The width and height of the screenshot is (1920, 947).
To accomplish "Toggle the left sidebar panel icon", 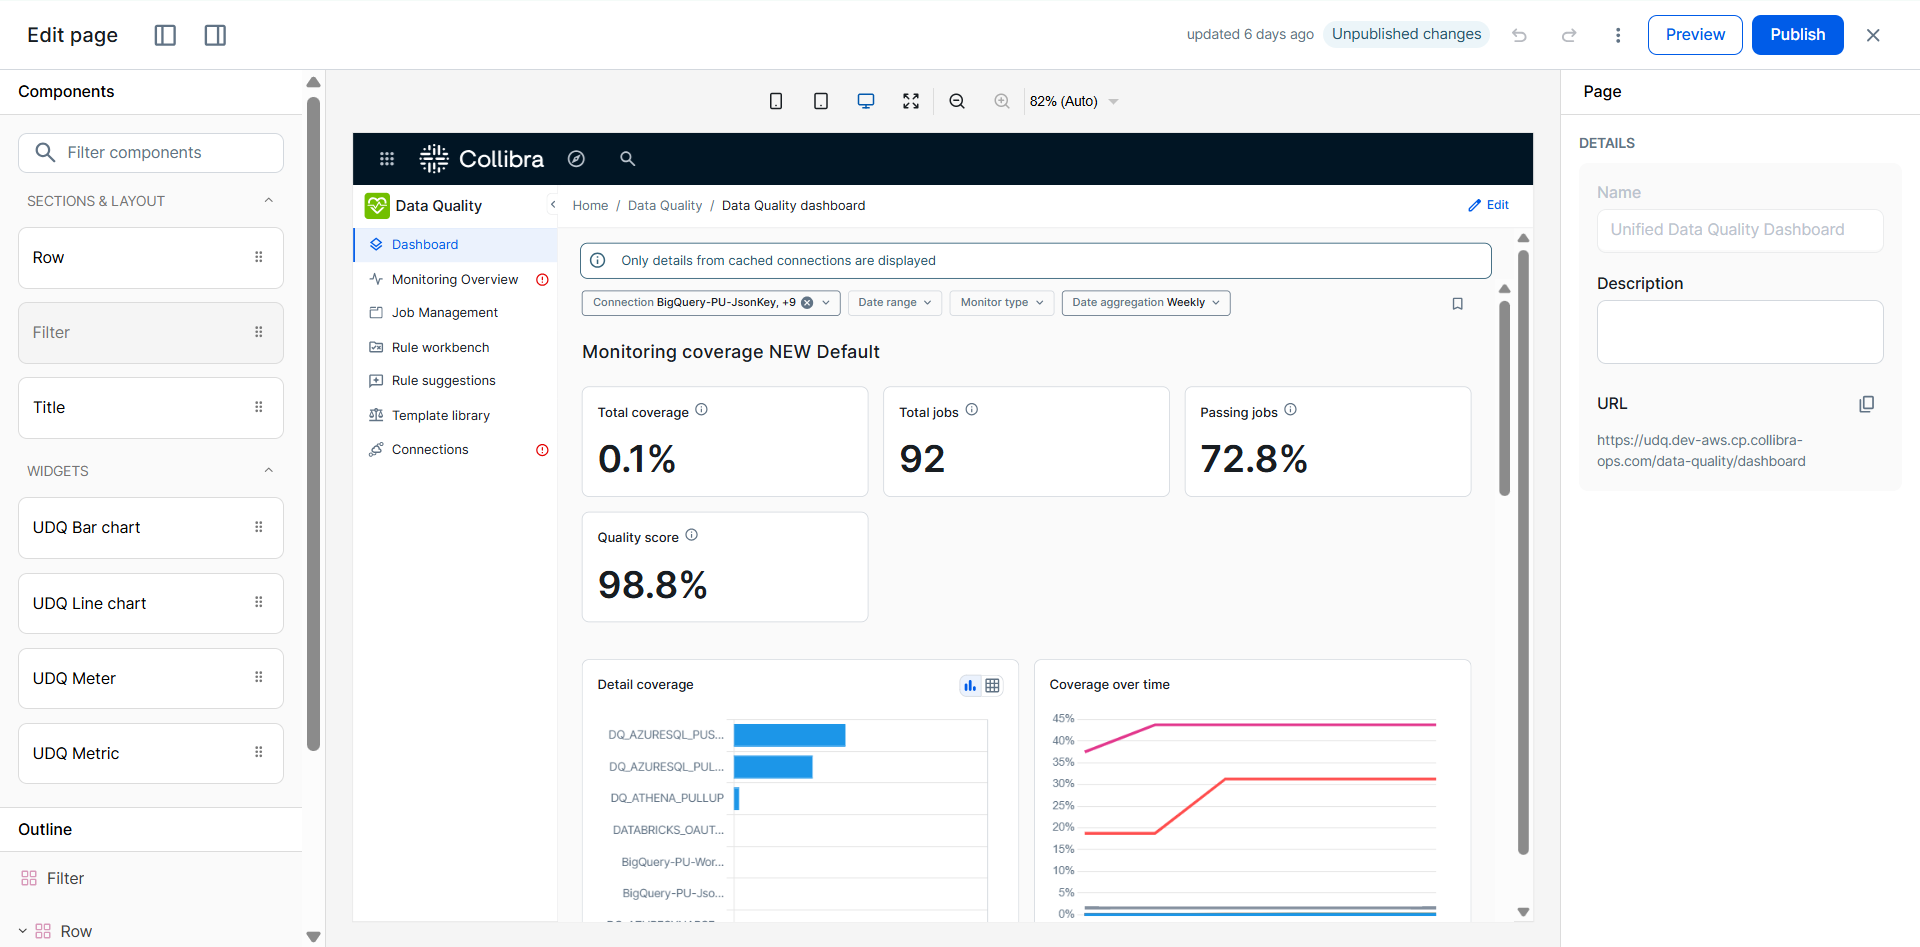I will (x=165, y=35).
